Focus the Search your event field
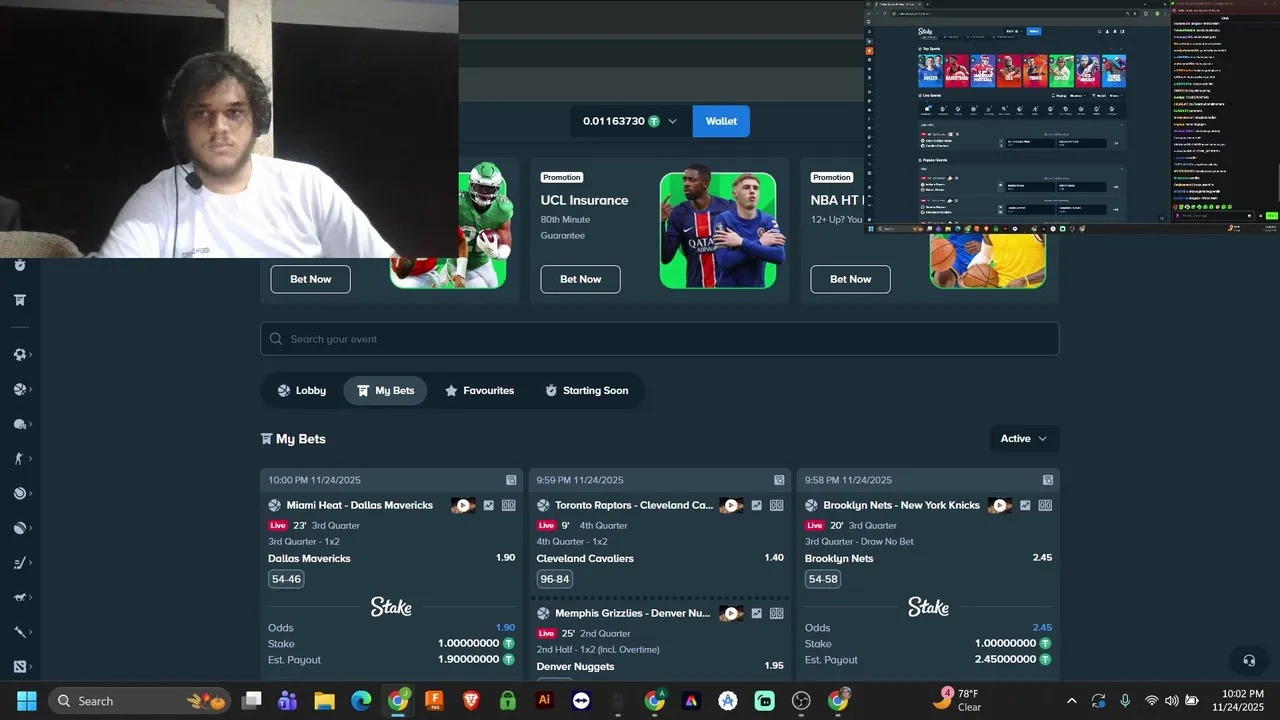This screenshot has height=720, width=1280. click(660, 339)
